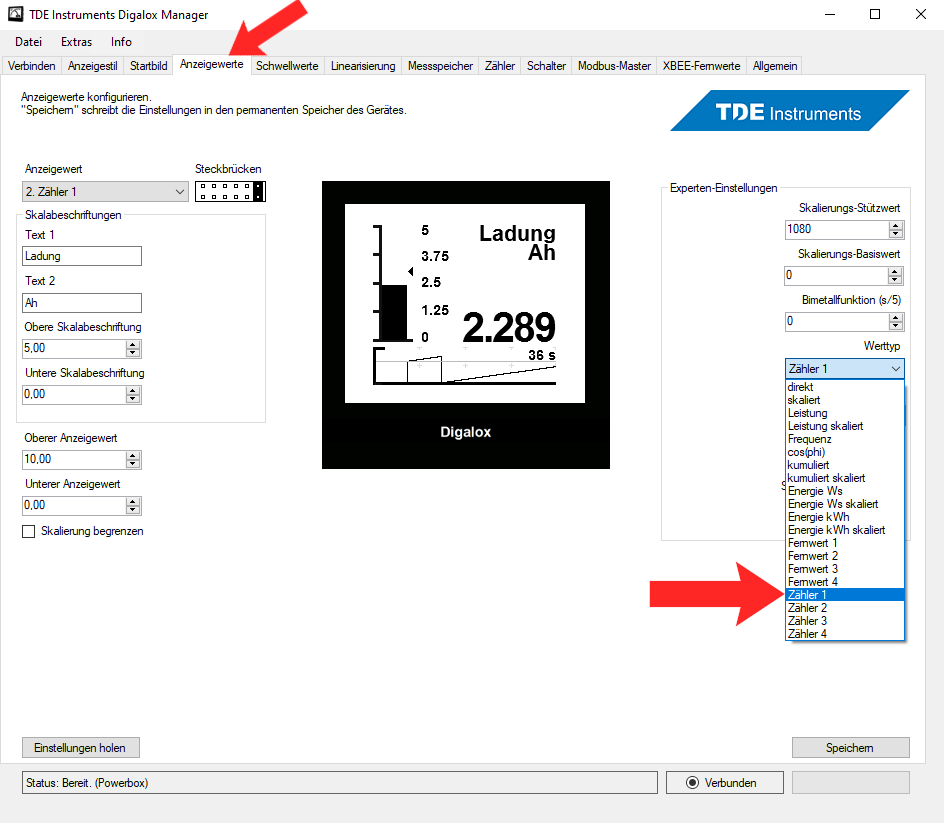Increase Bimetallfunktion value with up arrow
944x823 pixels.
pos(896,317)
